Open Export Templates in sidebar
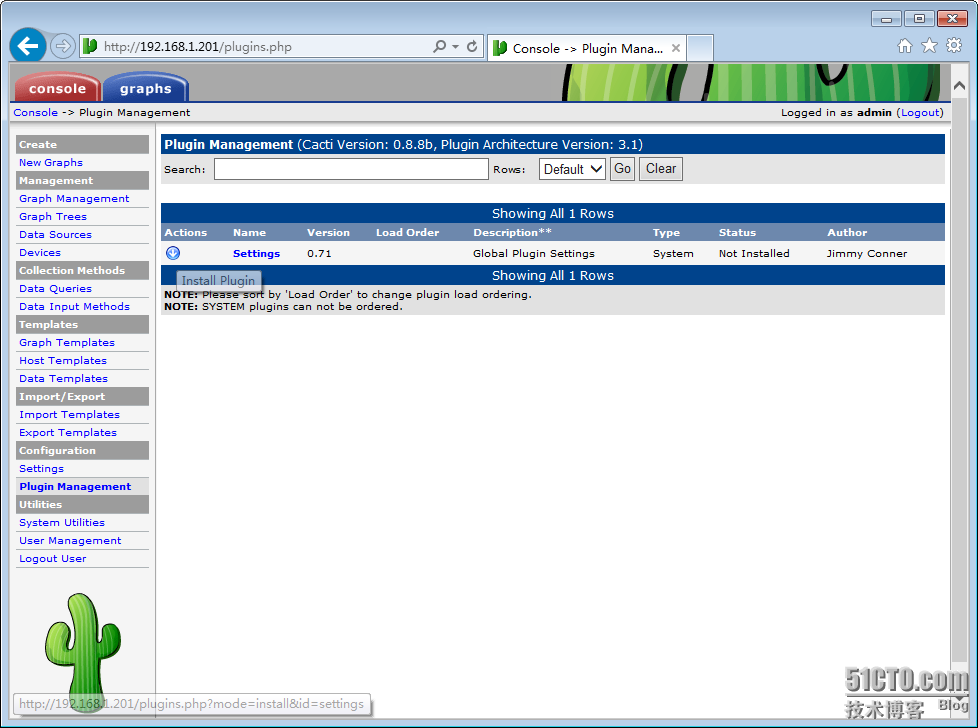Image resolution: width=978 pixels, height=728 pixels. tap(67, 433)
